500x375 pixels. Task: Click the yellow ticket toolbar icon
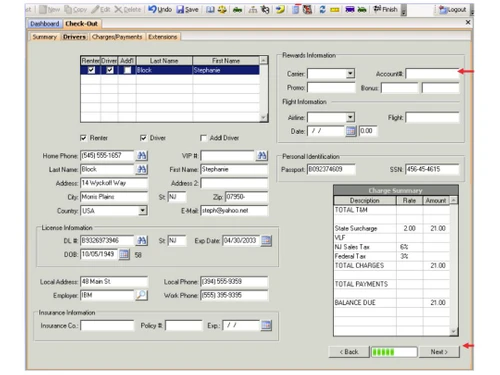335,10
